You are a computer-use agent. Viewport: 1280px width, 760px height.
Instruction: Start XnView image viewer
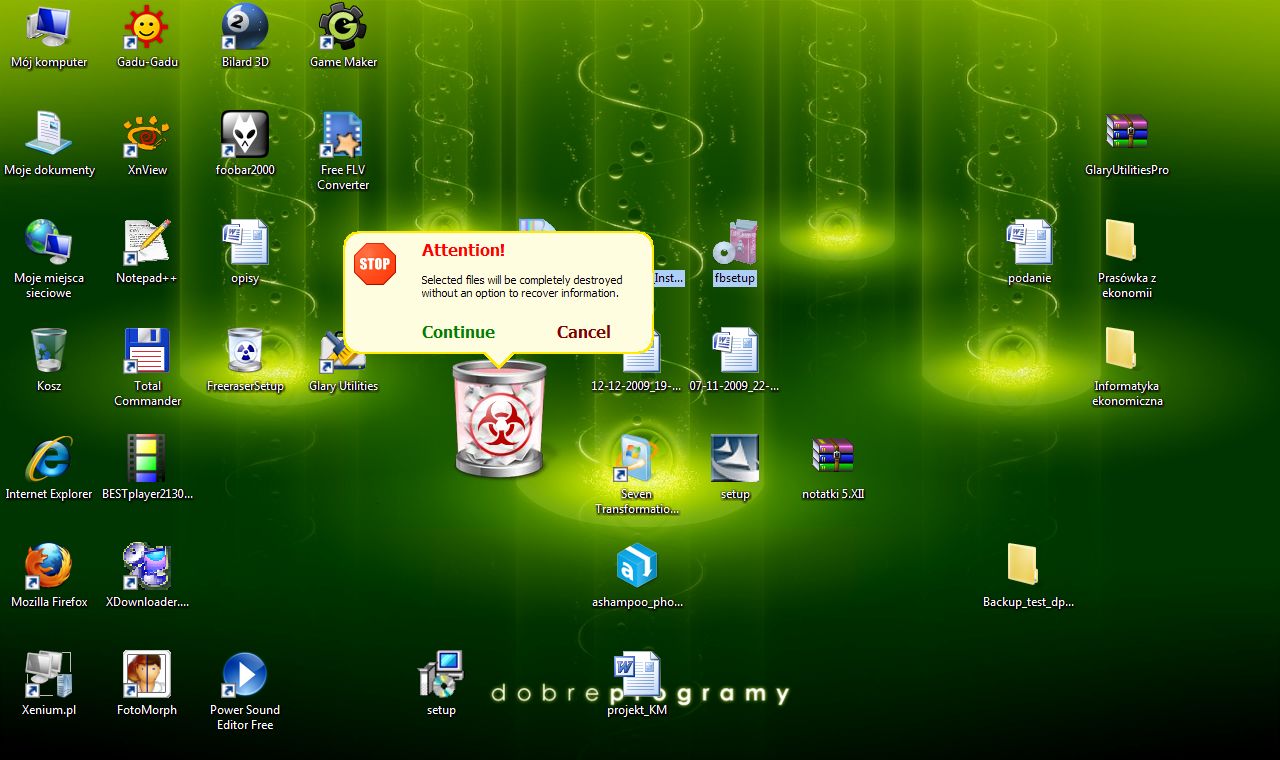pos(146,133)
